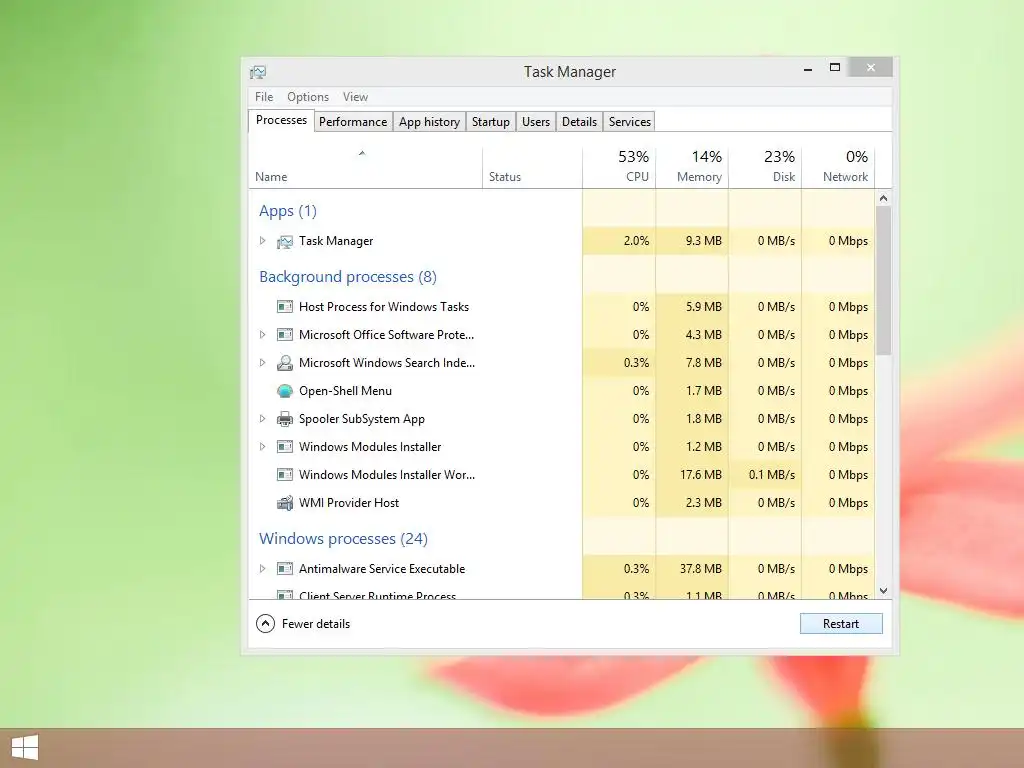Switch to the Services tab
Image resolution: width=1024 pixels, height=768 pixels.
click(x=630, y=122)
